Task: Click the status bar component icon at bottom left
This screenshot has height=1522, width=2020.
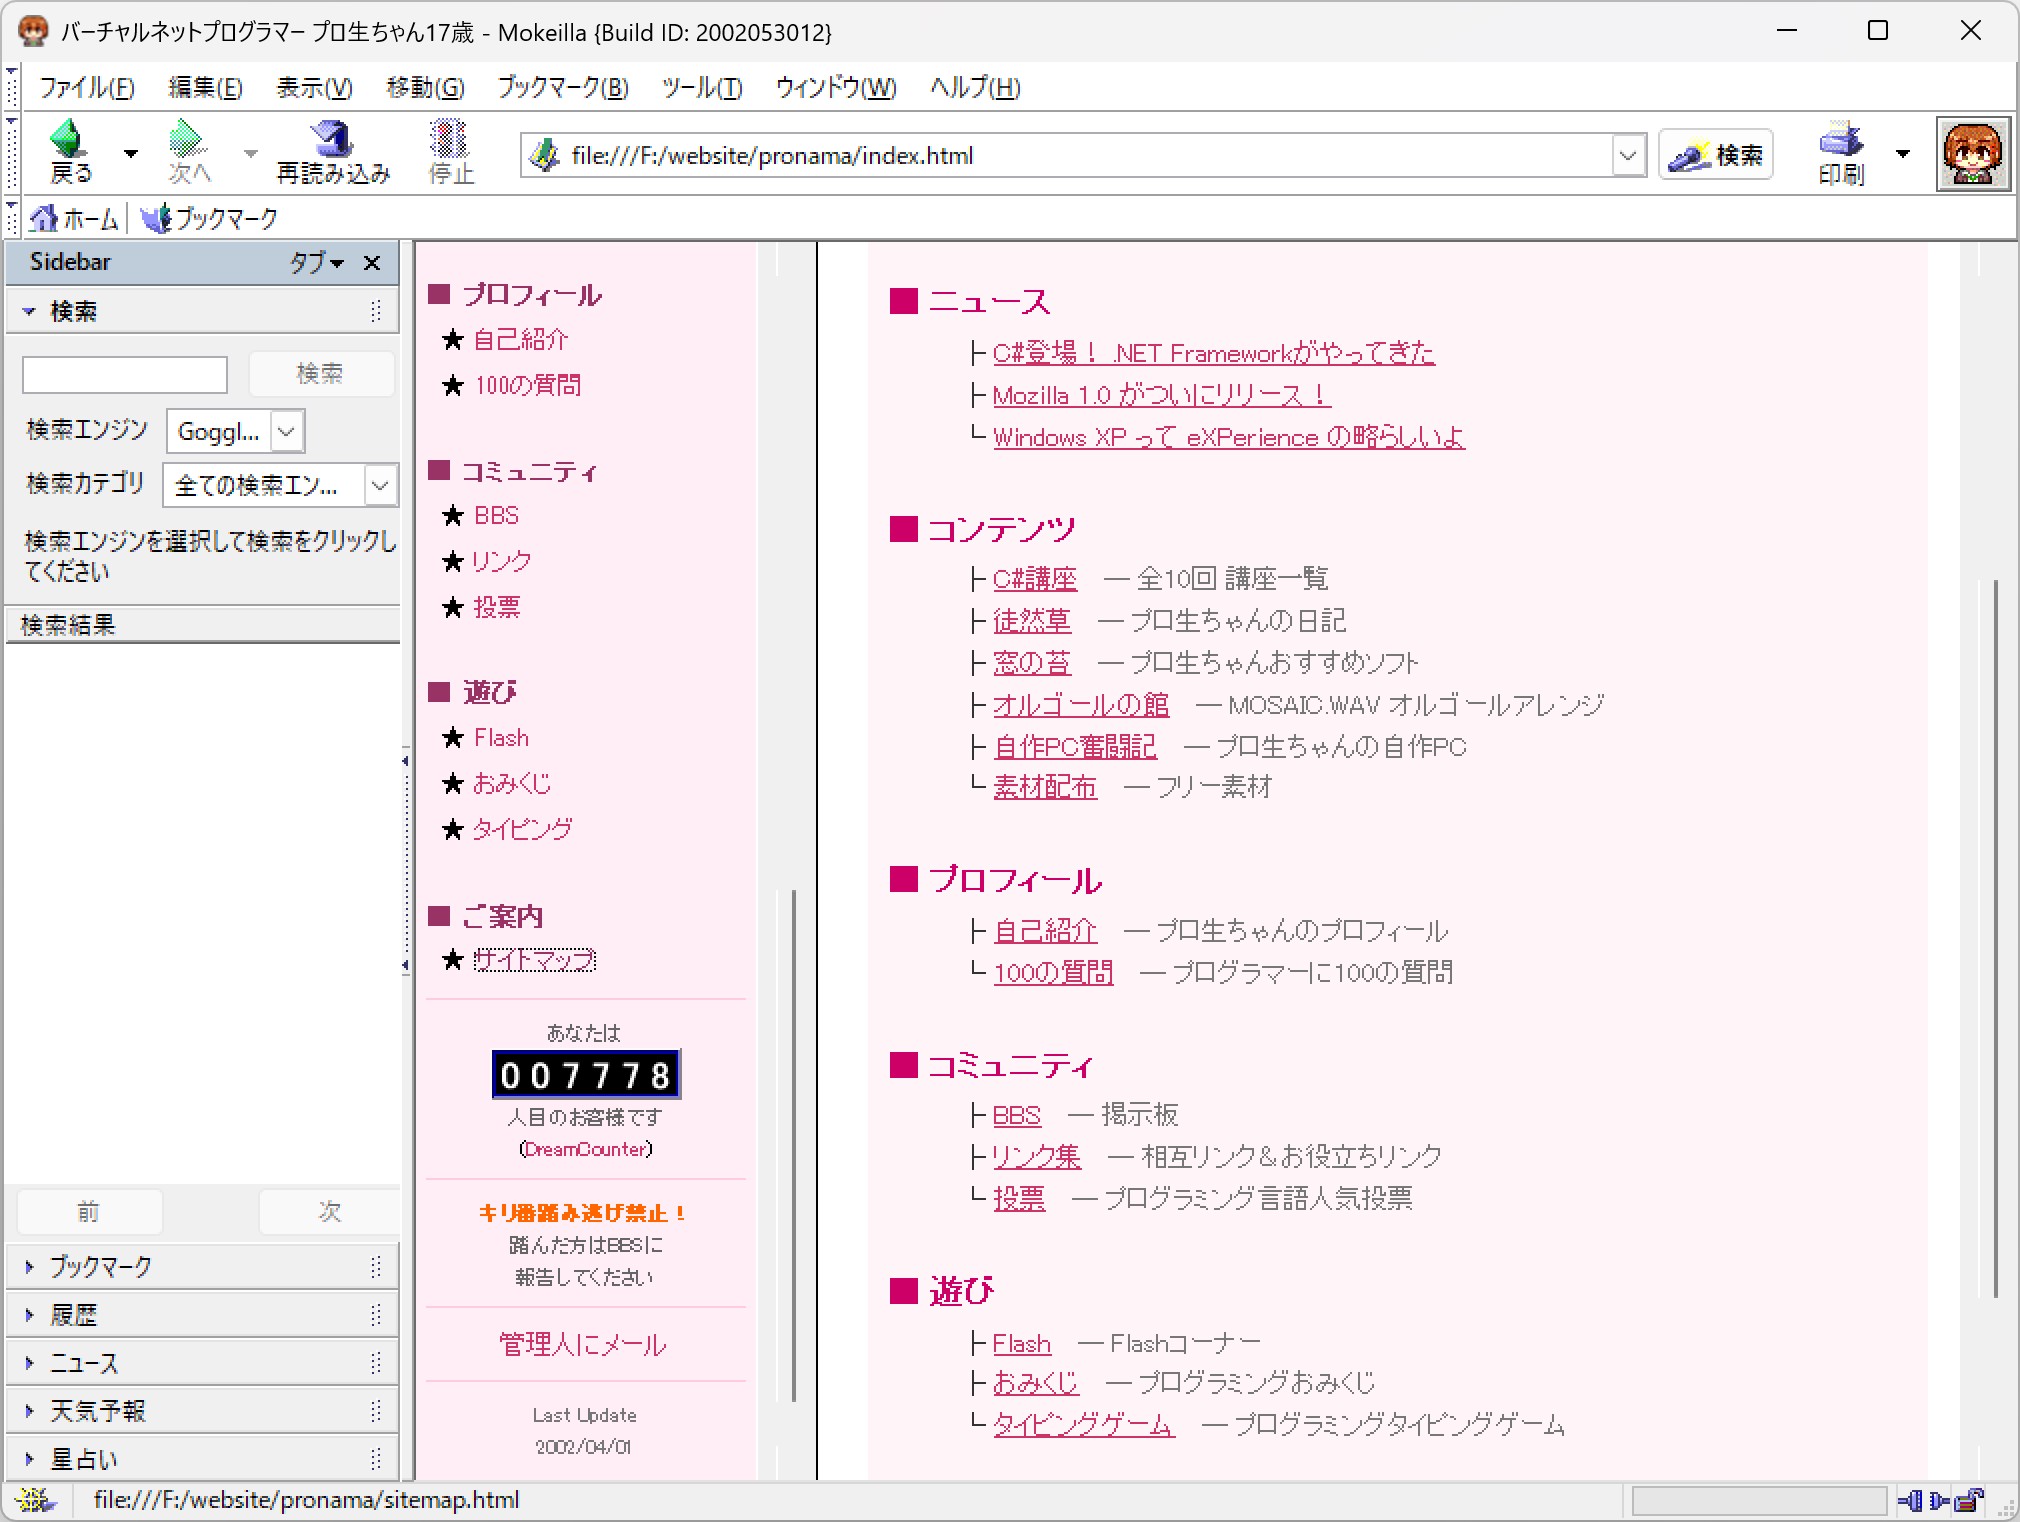Action: click(36, 1499)
